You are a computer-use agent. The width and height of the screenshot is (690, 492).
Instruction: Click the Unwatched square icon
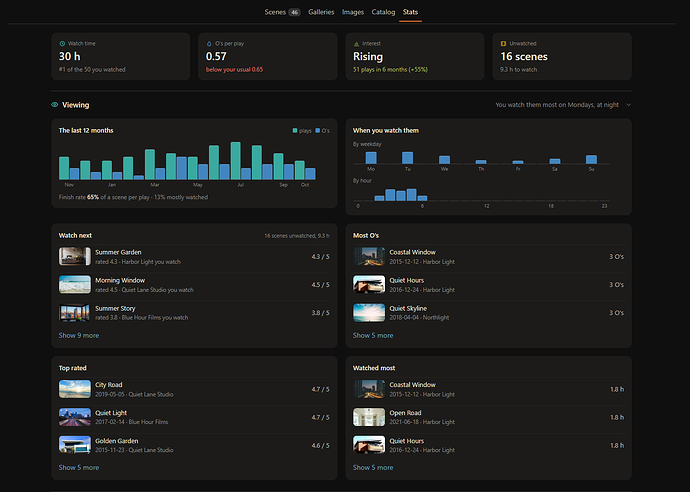pos(503,44)
